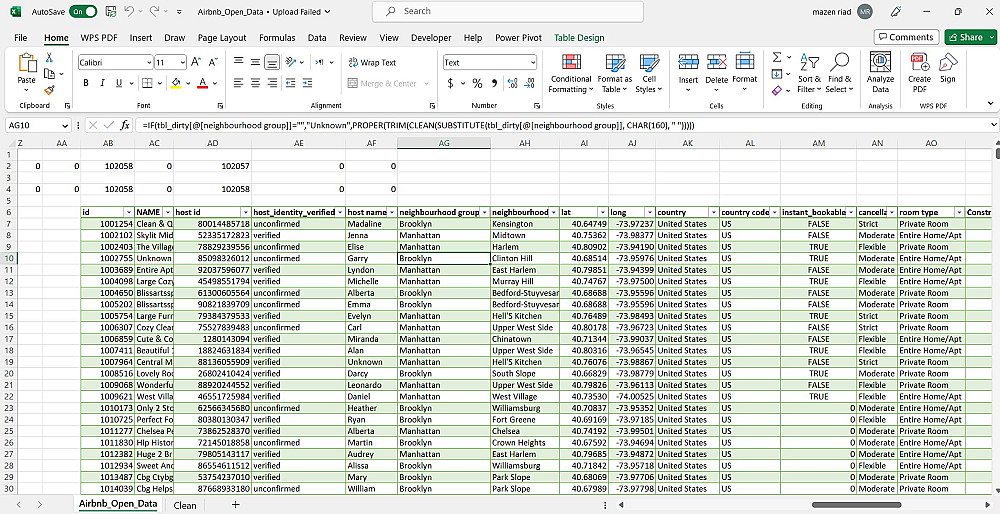Switch to the Table Design tab
This screenshot has width=1000, height=514.
click(579, 38)
